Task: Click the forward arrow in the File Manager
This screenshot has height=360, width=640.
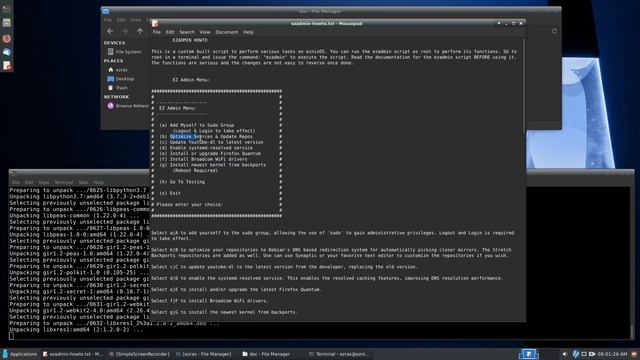Action: pos(125,31)
